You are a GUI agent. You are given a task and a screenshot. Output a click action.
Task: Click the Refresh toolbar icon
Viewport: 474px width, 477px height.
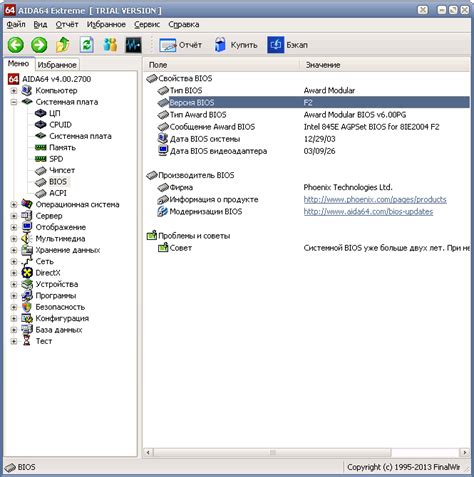[87, 45]
